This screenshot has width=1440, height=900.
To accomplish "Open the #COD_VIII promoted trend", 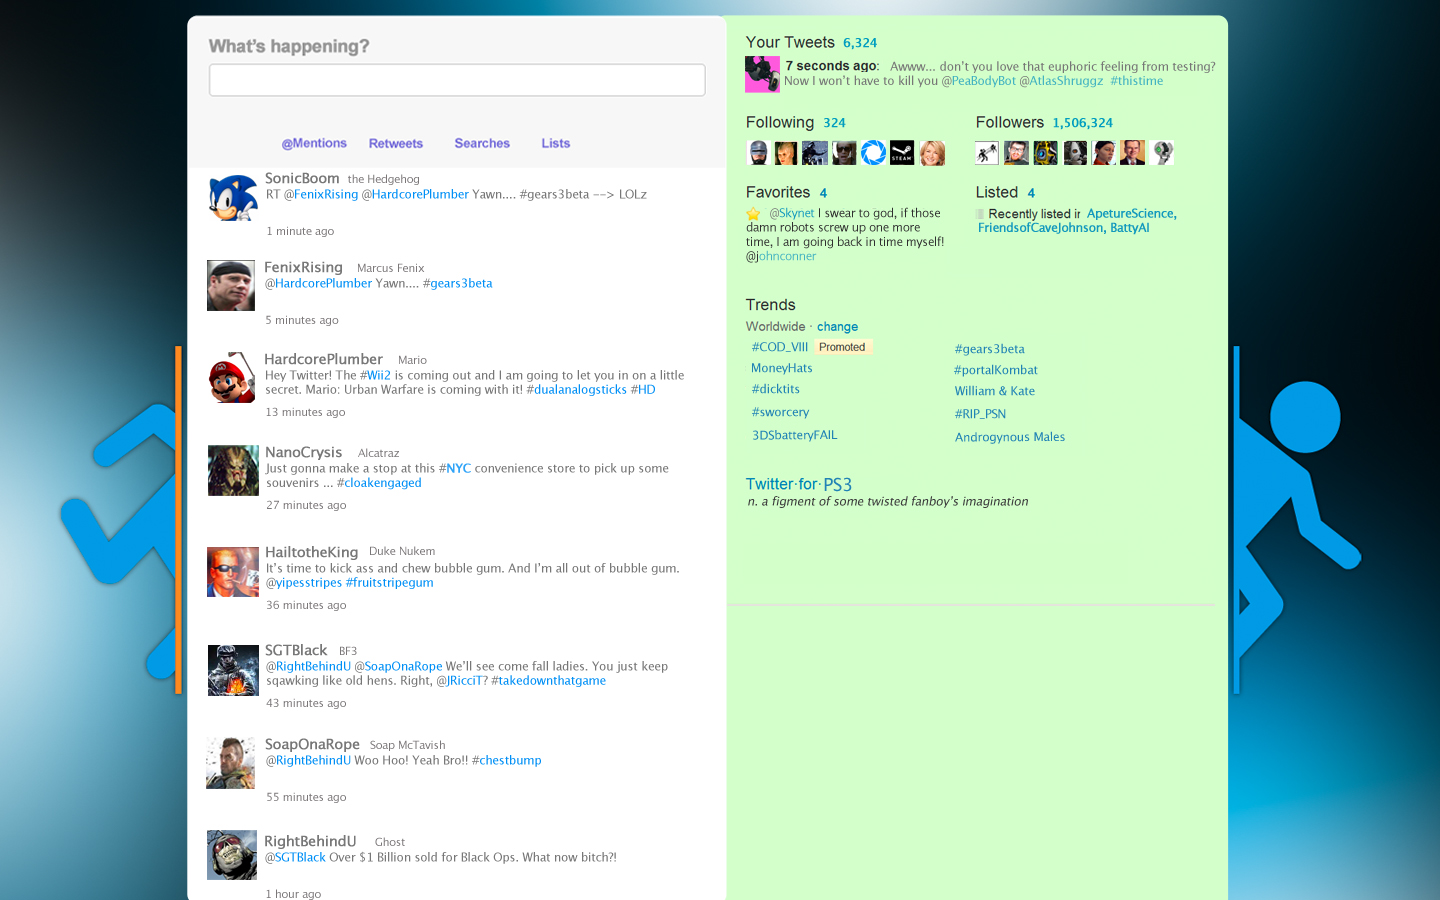I will [x=780, y=347].
